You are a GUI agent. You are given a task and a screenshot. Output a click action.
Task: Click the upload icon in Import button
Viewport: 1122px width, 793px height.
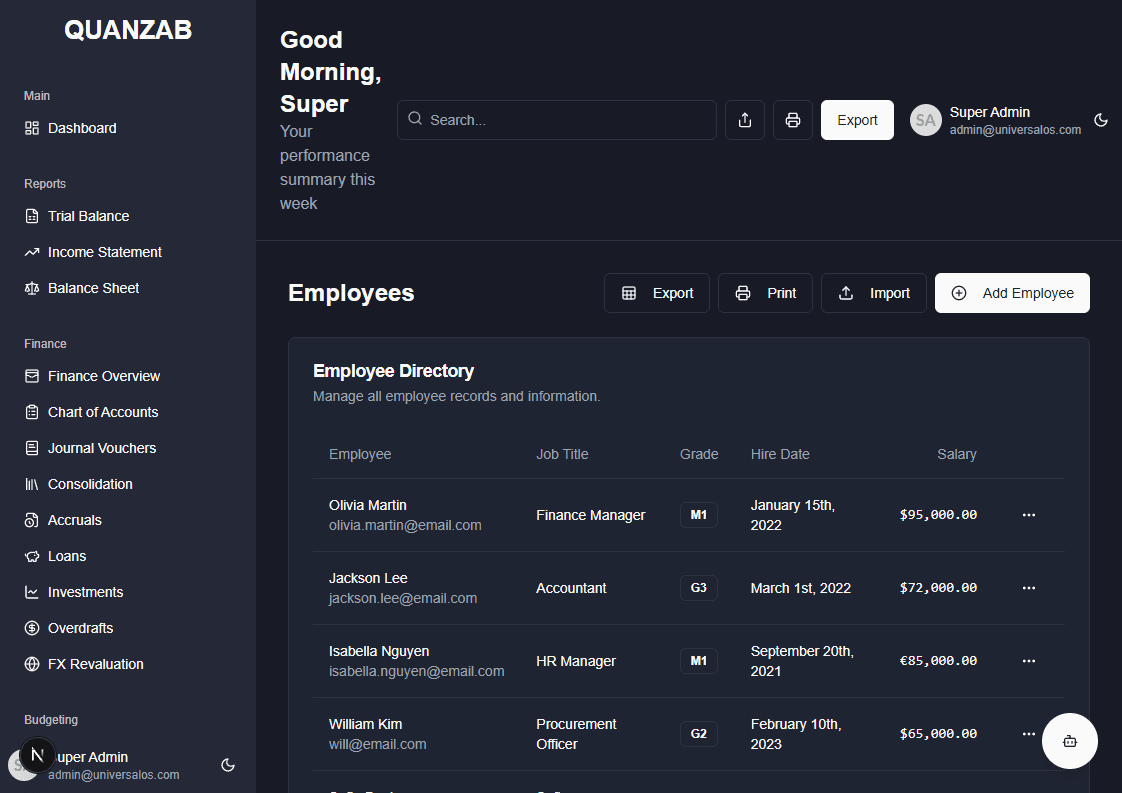pyautogui.click(x=846, y=293)
